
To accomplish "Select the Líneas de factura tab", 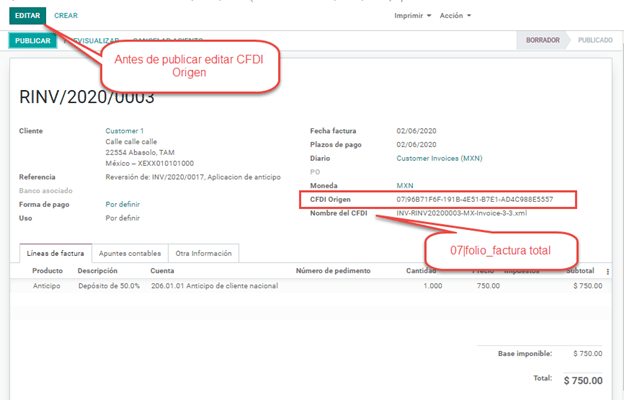I will pyautogui.click(x=55, y=253).
